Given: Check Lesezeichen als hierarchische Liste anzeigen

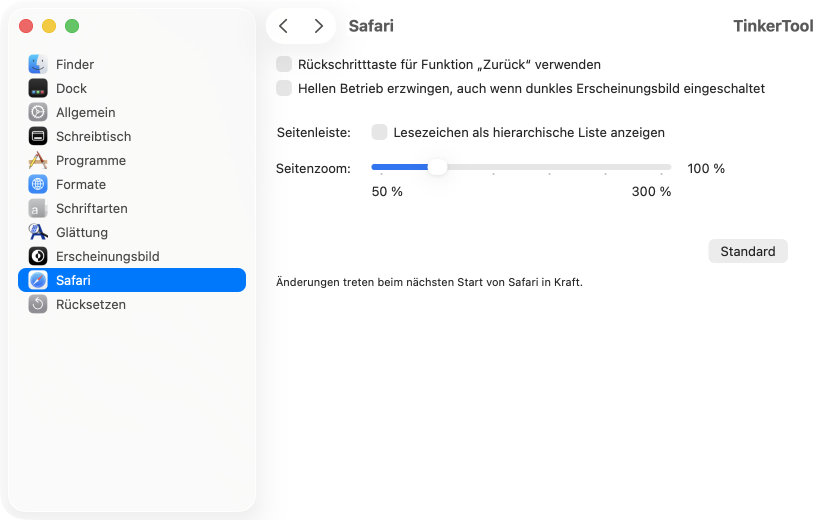Looking at the screenshot, I should [379, 132].
